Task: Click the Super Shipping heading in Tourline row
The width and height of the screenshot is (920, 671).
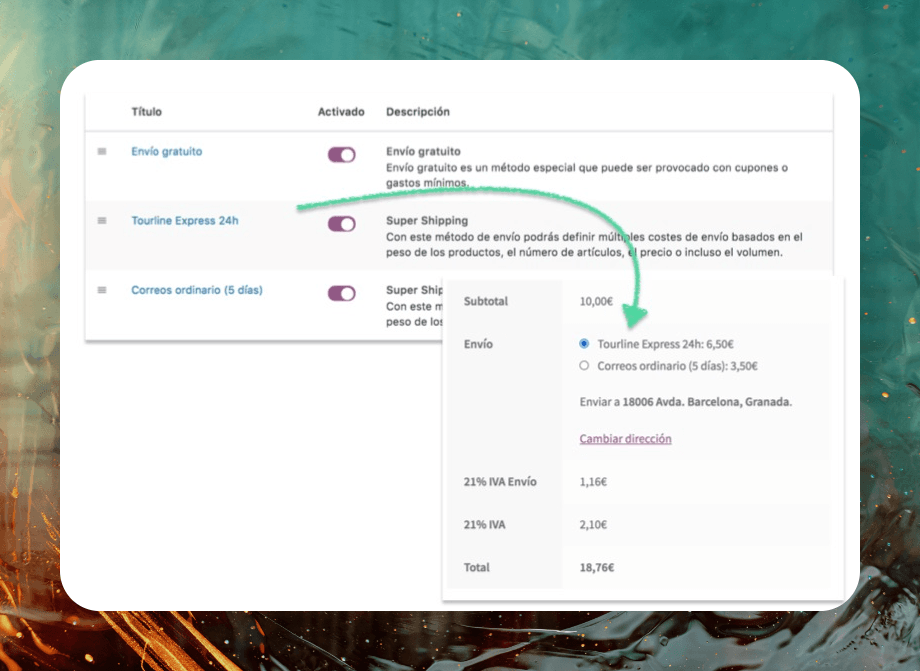Action: (427, 221)
